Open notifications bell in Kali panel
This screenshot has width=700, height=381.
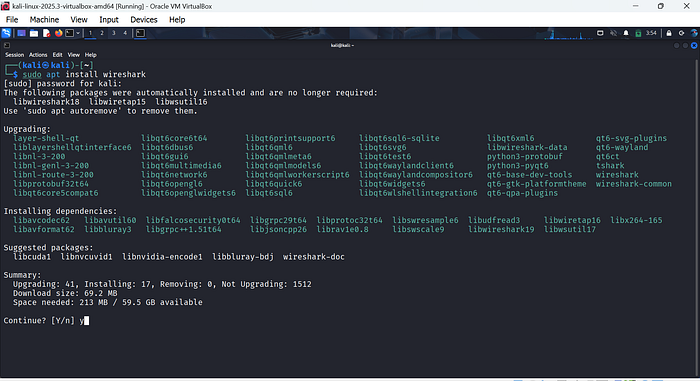coord(626,33)
